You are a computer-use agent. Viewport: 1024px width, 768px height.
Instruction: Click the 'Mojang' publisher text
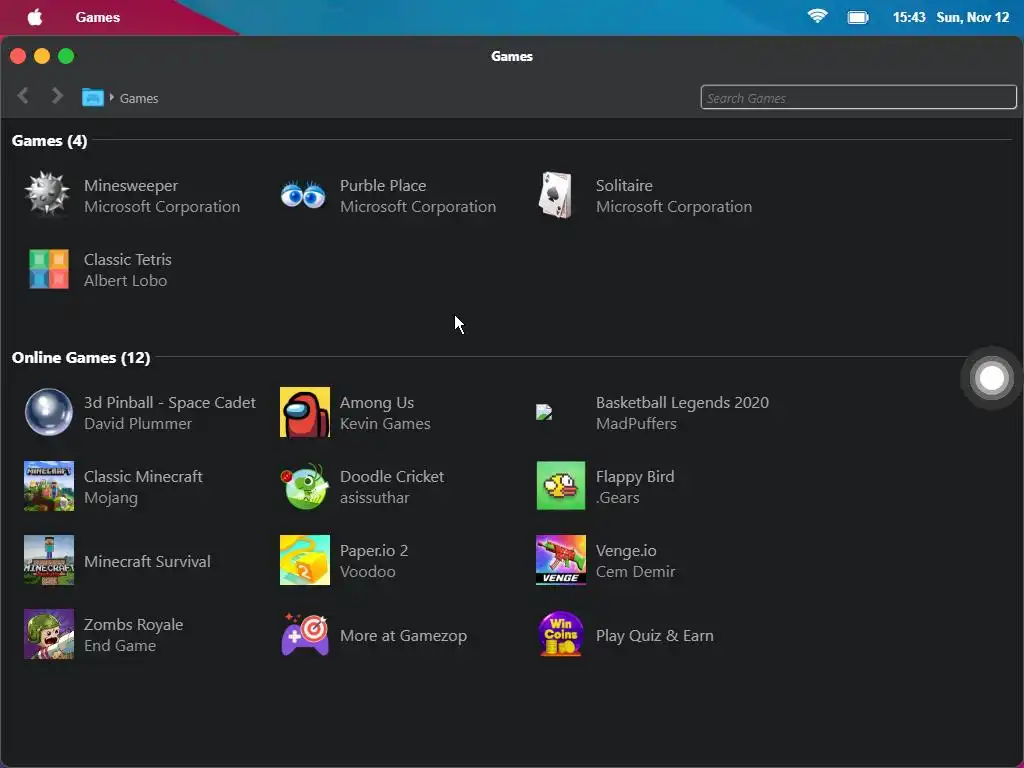pyautogui.click(x=110, y=498)
